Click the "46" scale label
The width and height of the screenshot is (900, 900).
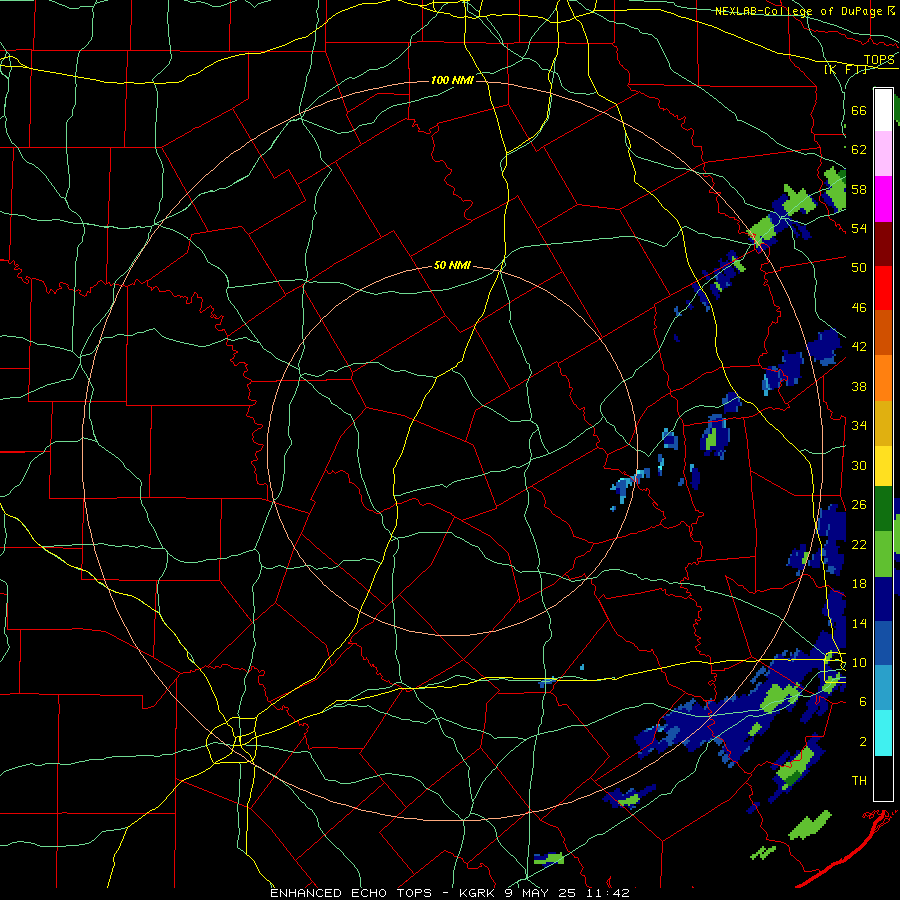[x=859, y=307]
